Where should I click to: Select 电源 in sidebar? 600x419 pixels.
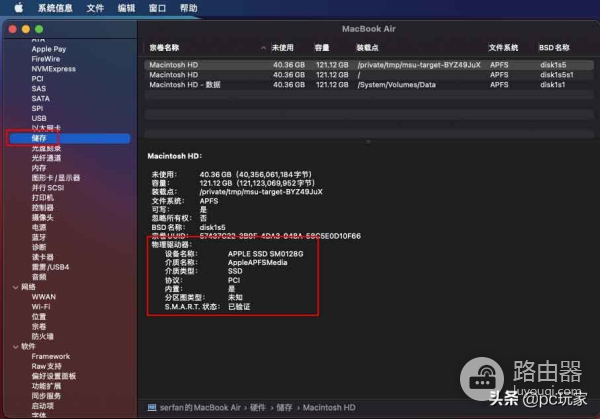tap(39, 227)
